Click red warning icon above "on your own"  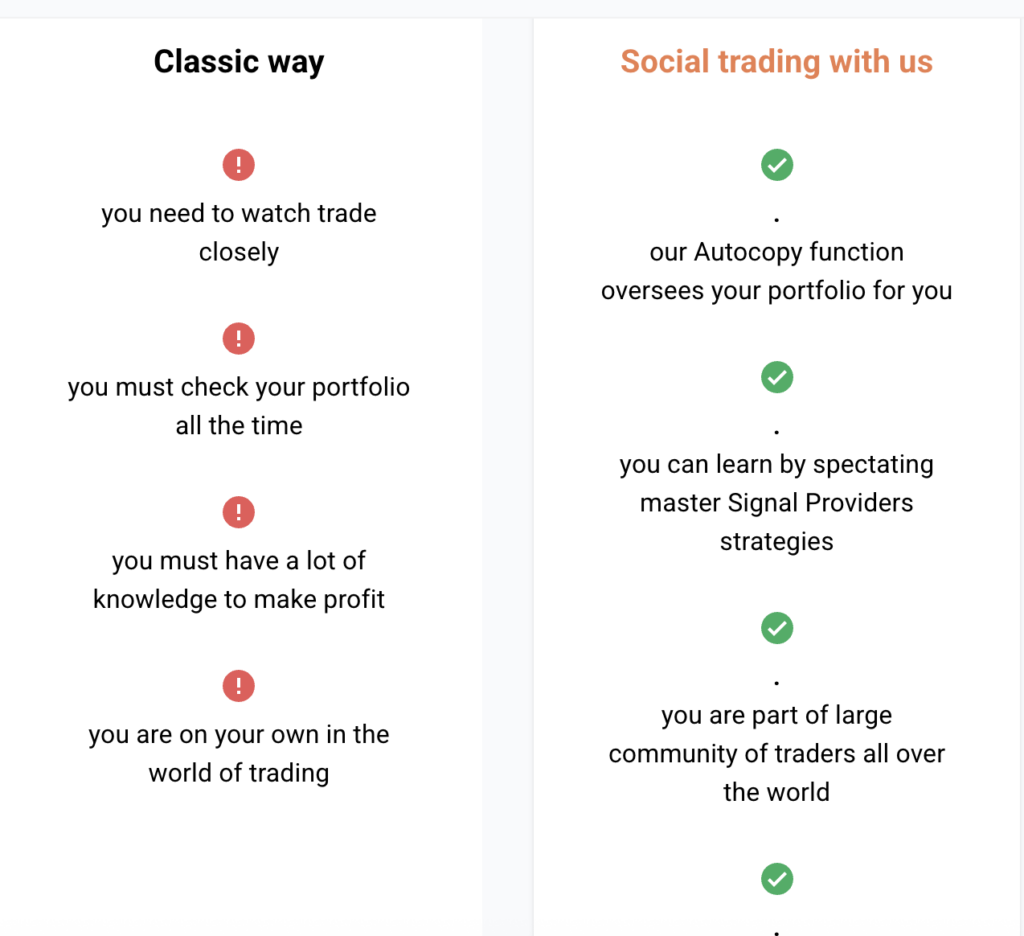pyautogui.click(x=239, y=686)
